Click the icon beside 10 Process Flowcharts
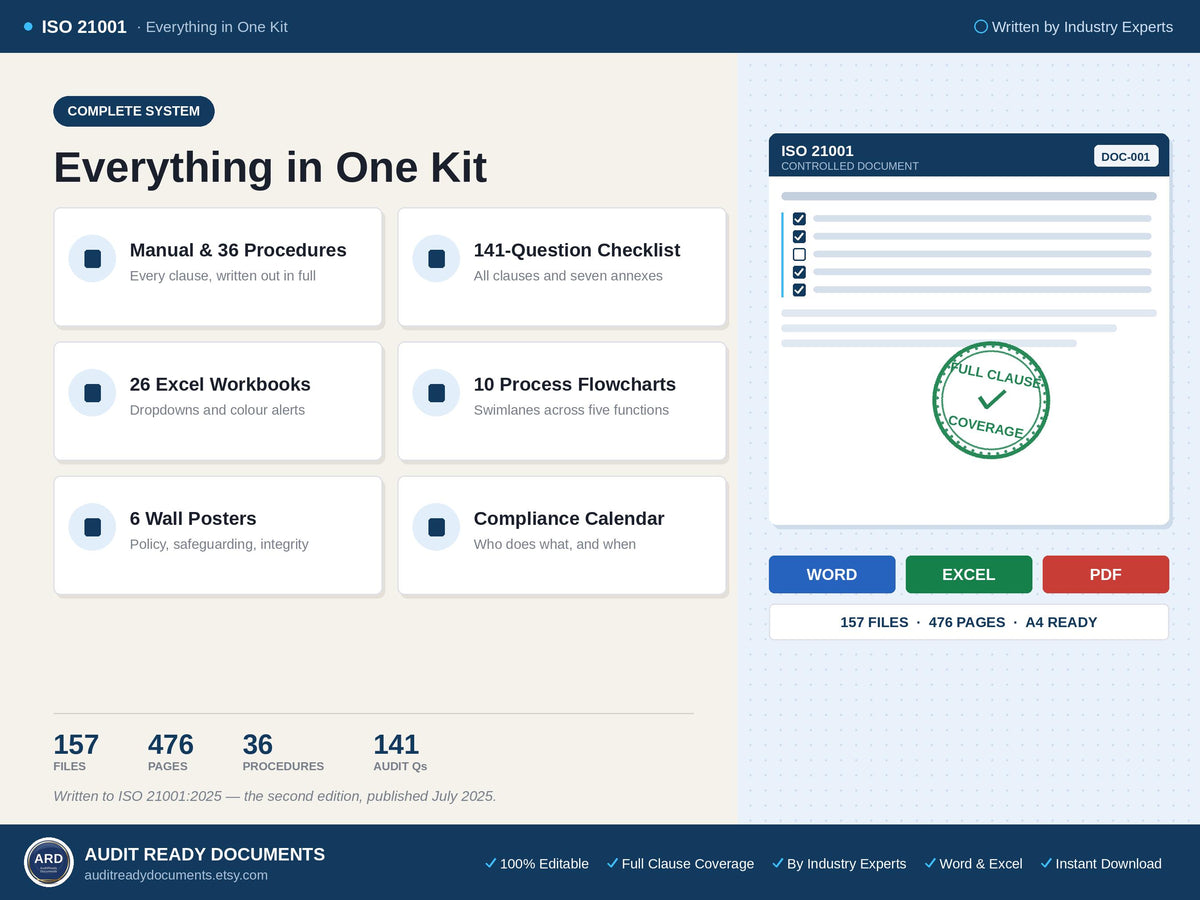This screenshot has height=900, width=1200. (436, 393)
